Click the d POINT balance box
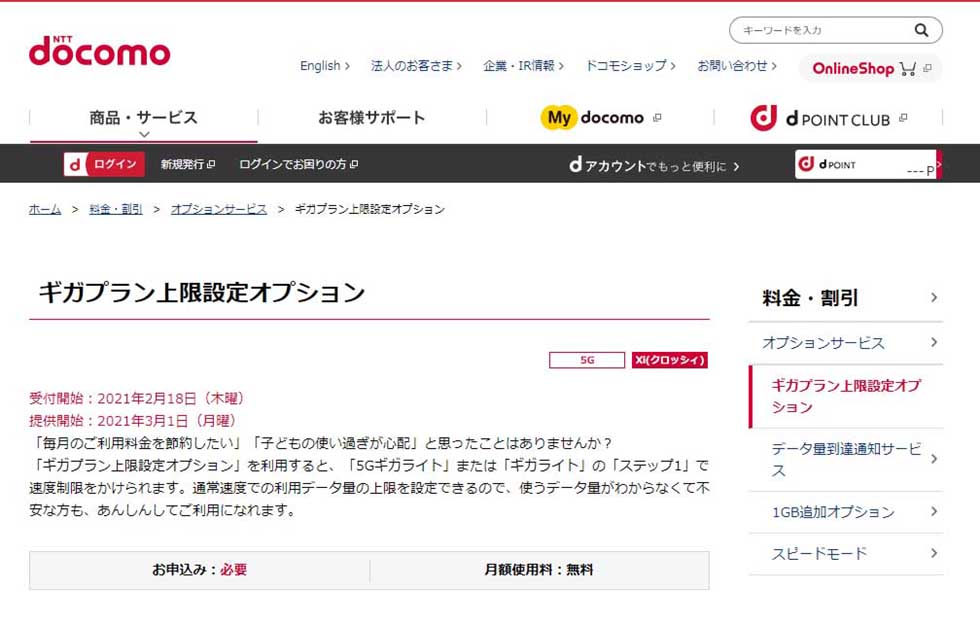This screenshot has height=624, width=980. (x=868, y=164)
